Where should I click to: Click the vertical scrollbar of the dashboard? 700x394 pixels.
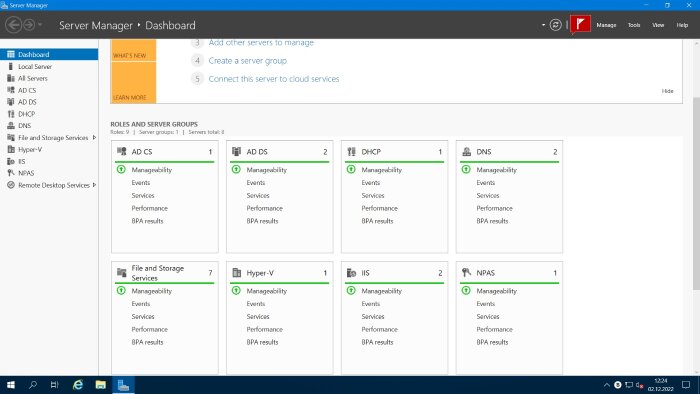(x=696, y=193)
